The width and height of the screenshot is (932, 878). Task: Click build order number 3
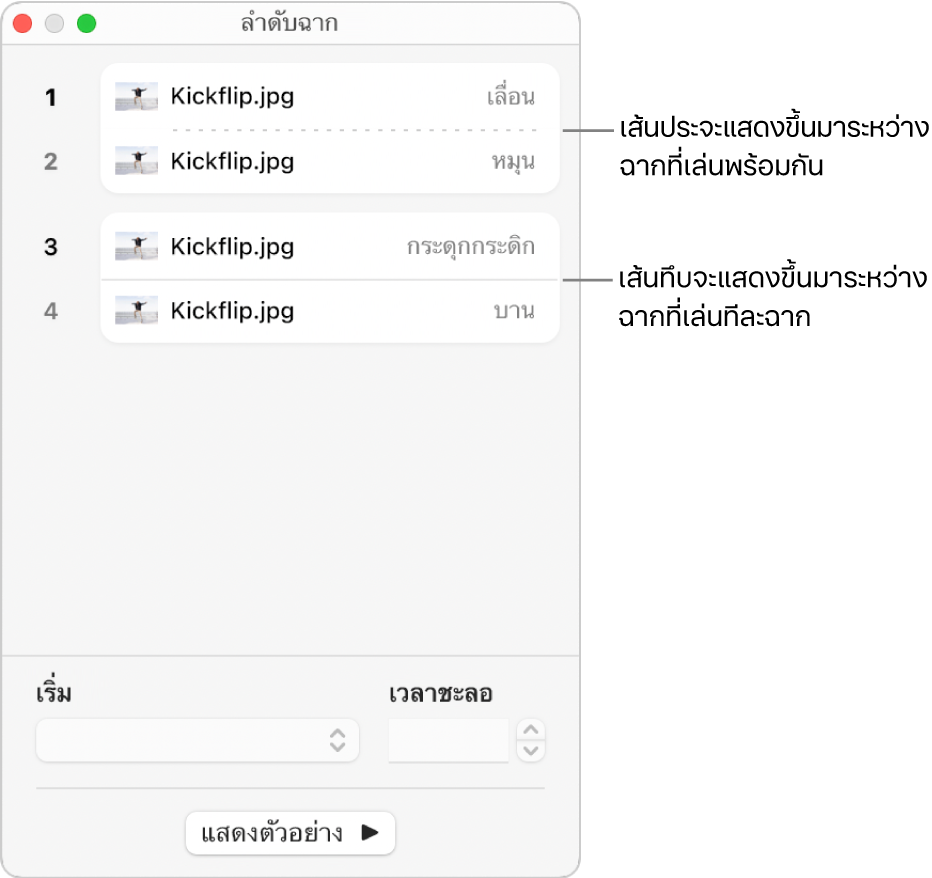tap(50, 246)
